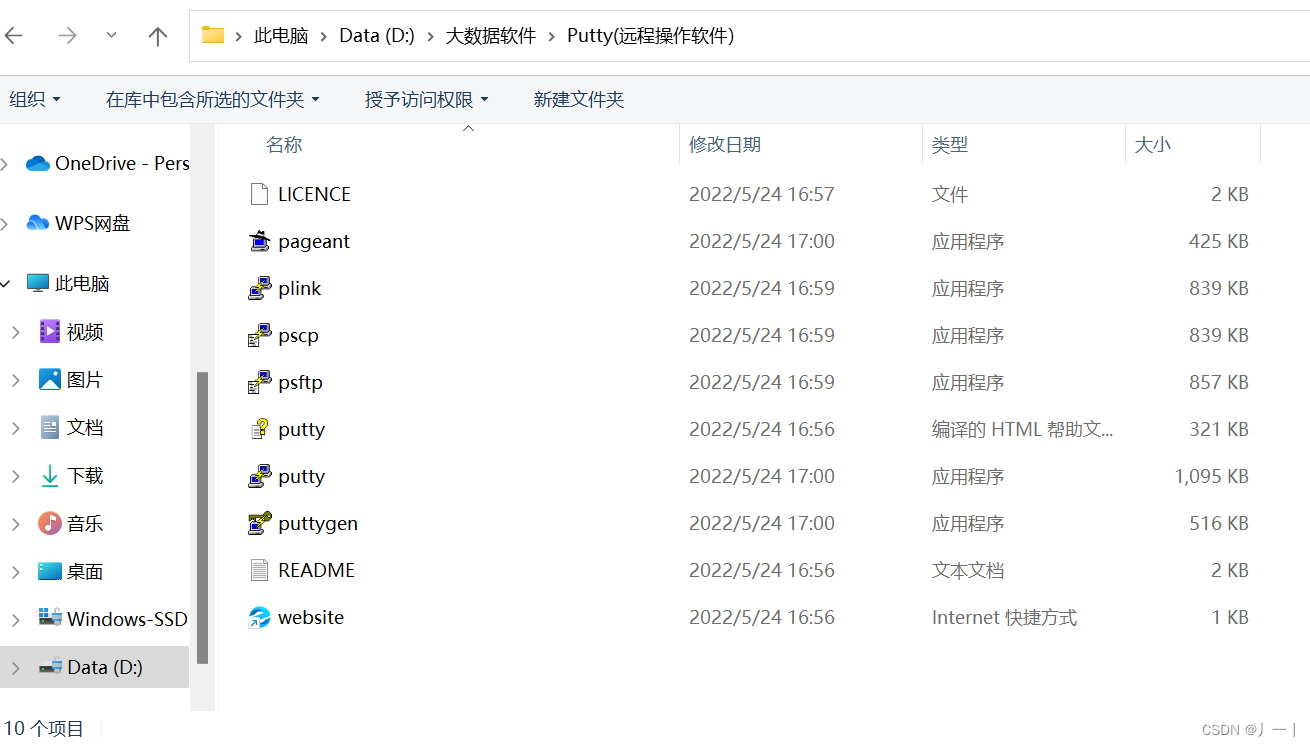
Task: Select the website file name
Action: click(x=311, y=617)
